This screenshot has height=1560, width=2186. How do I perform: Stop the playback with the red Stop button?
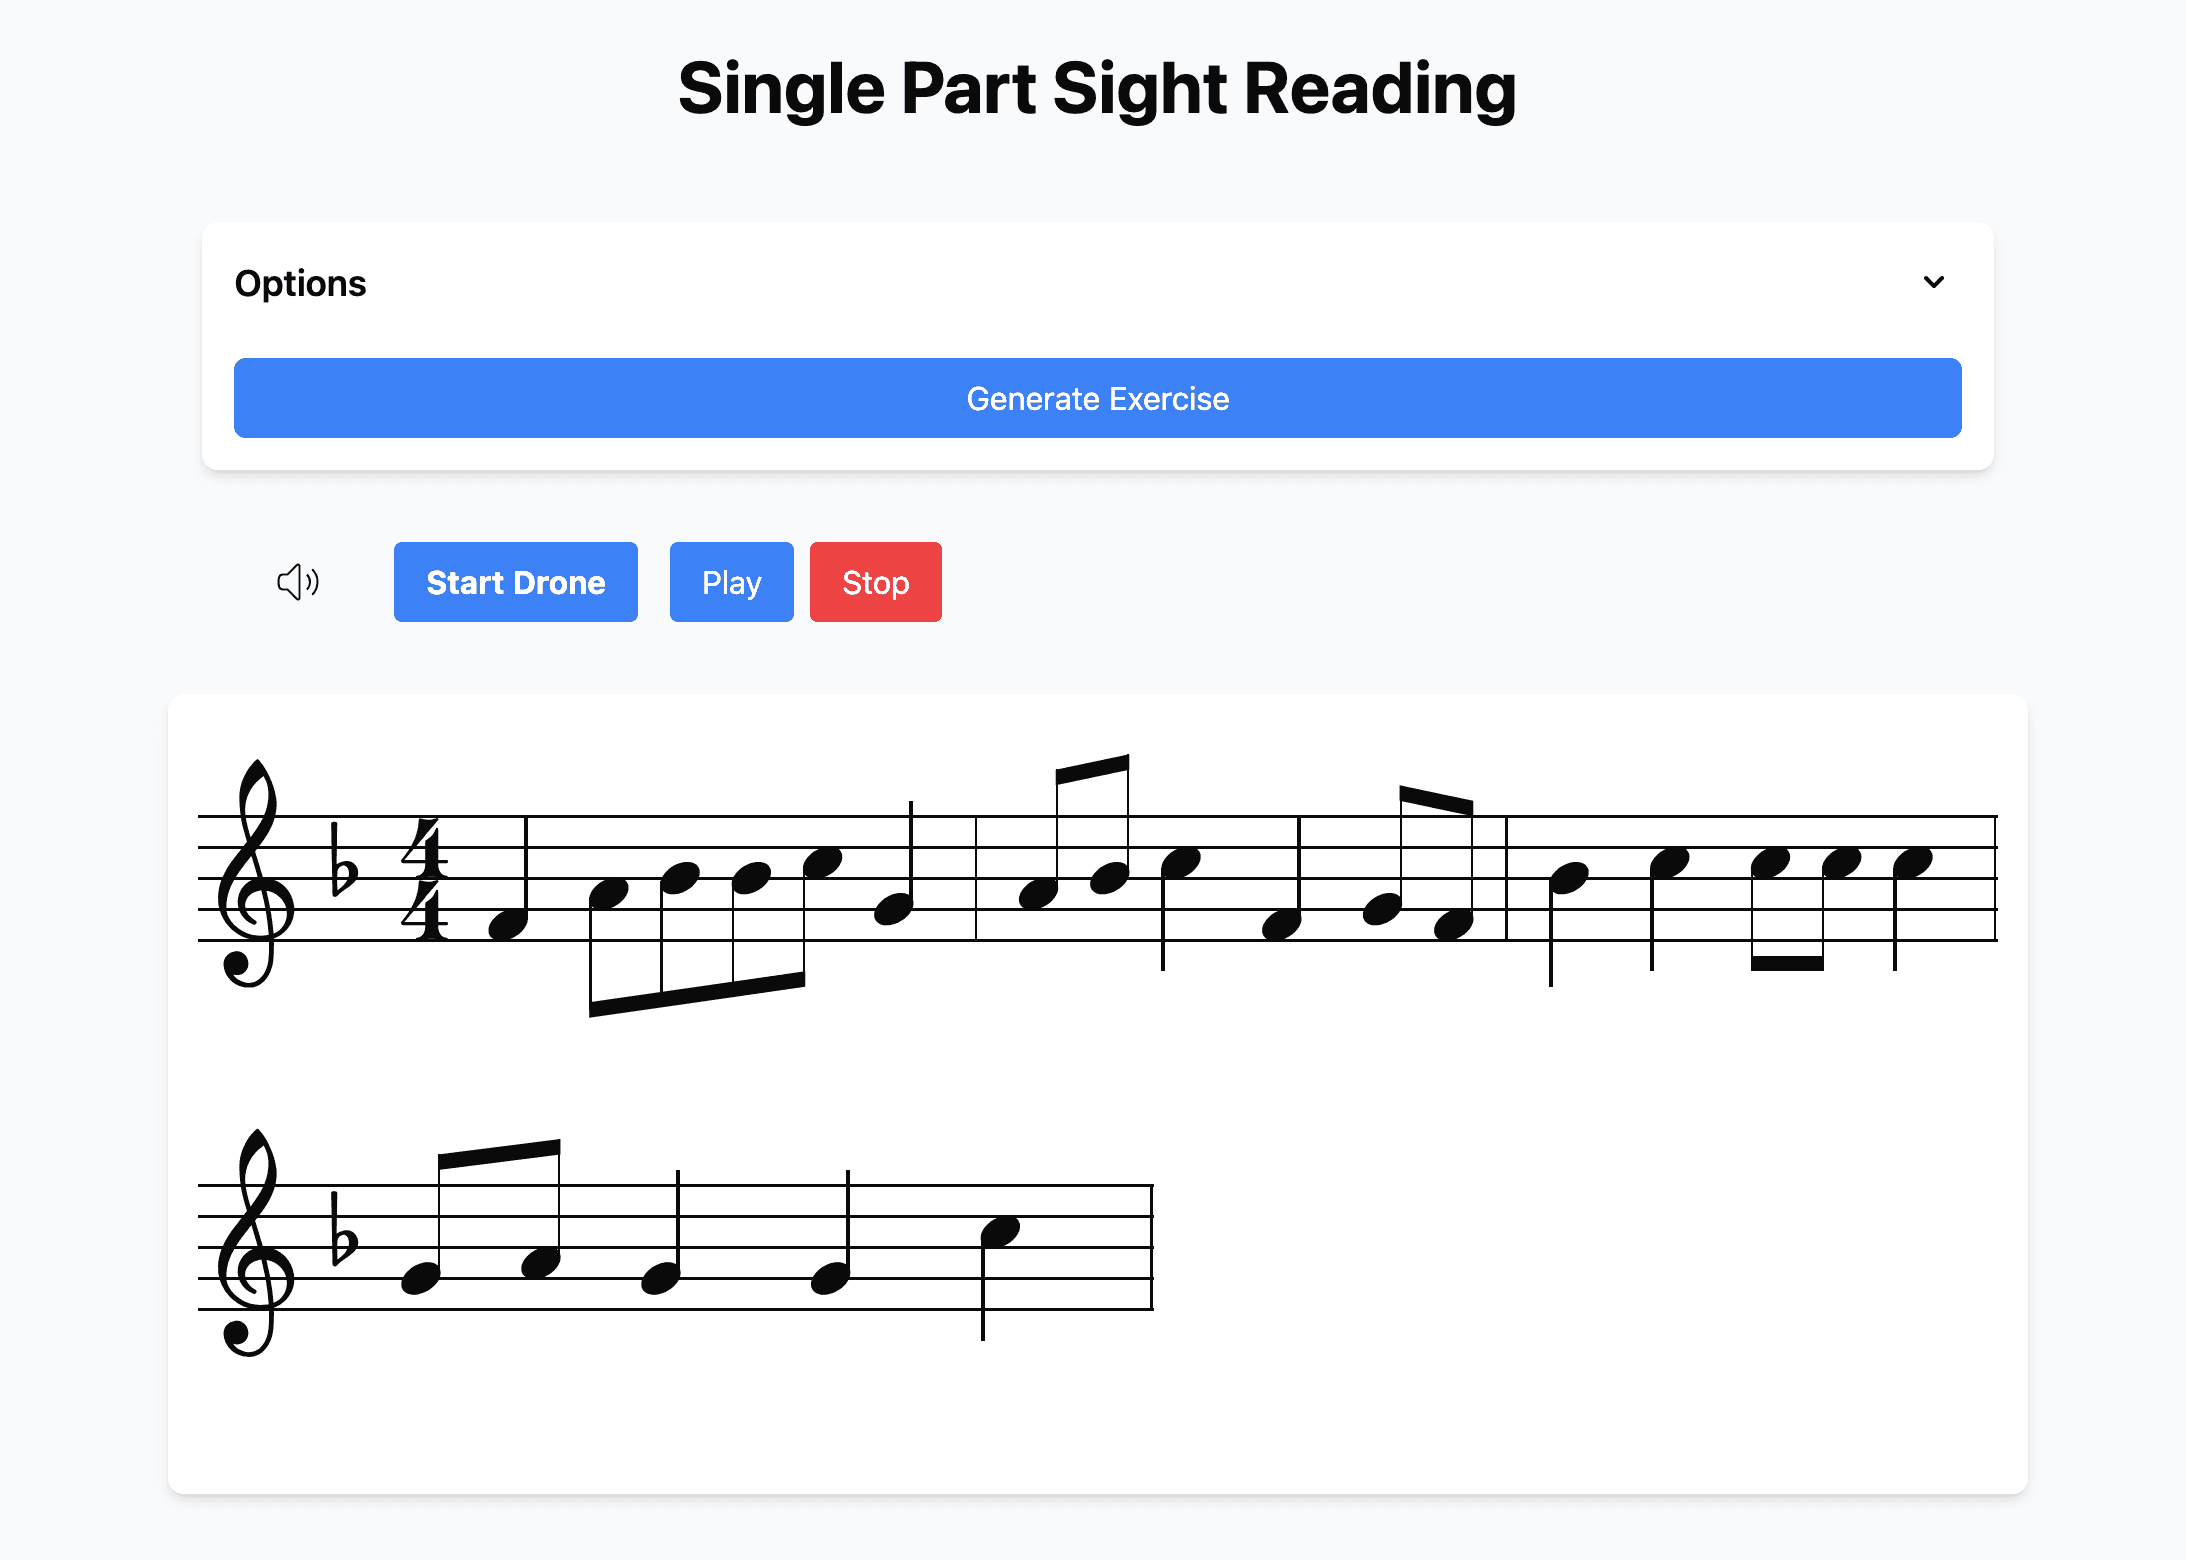pyautogui.click(x=875, y=581)
